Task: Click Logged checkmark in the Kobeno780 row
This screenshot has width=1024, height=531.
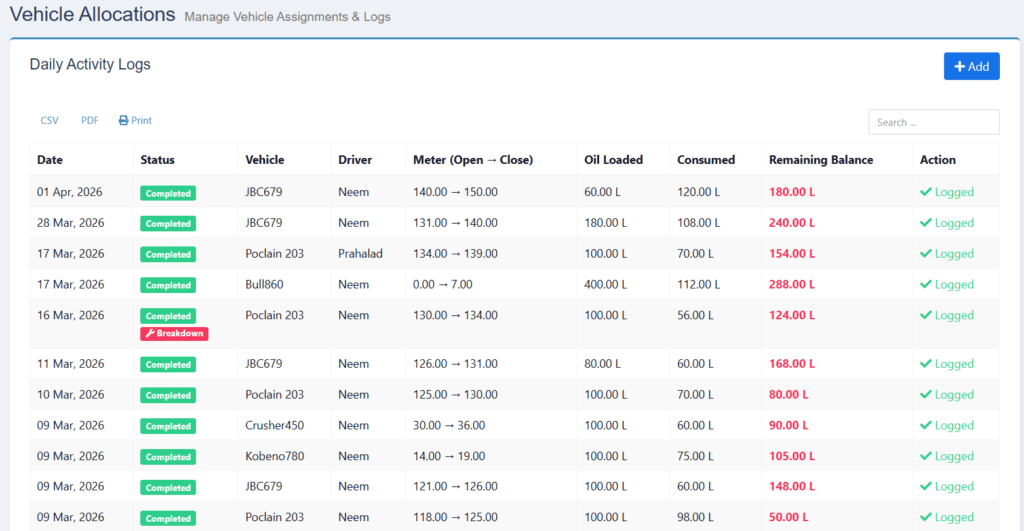Action: (947, 456)
